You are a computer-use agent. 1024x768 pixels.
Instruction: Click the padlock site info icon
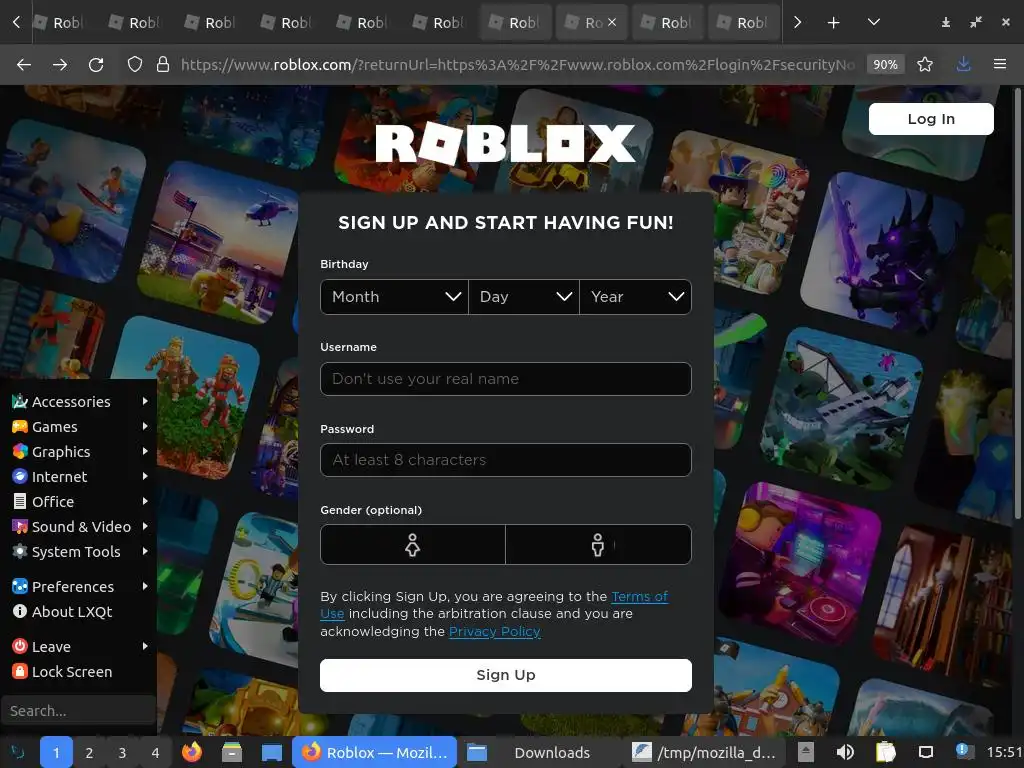[163, 64]
